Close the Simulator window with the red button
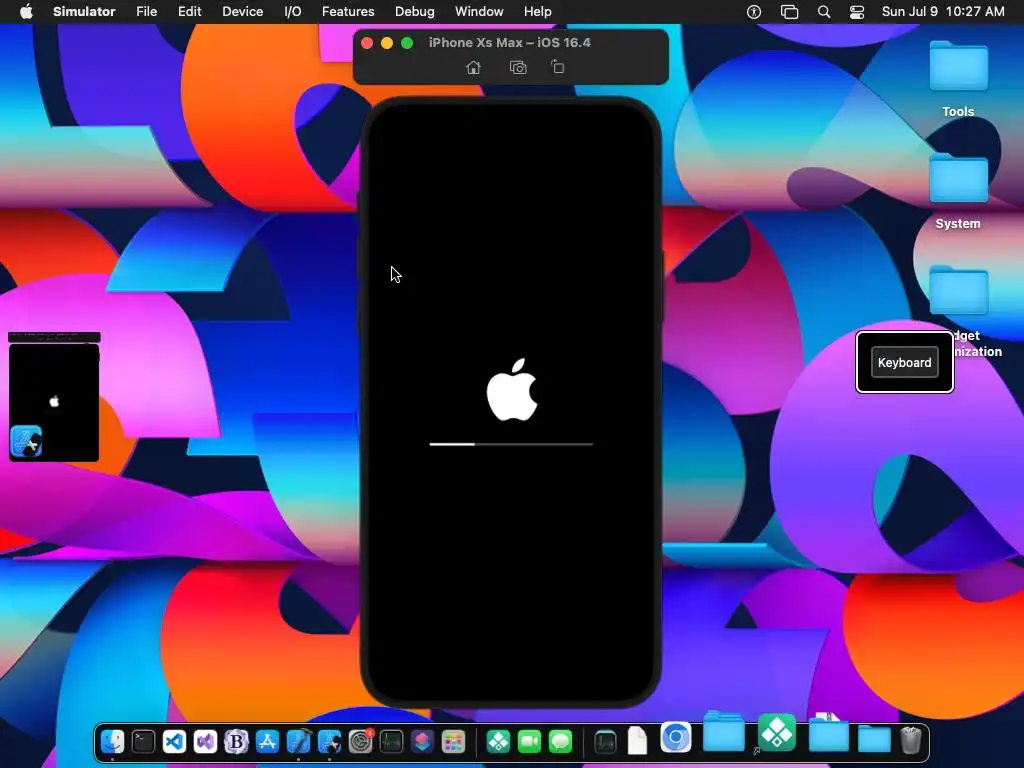This screenshot has height=768, width=1024. click(x=367, y=43)
